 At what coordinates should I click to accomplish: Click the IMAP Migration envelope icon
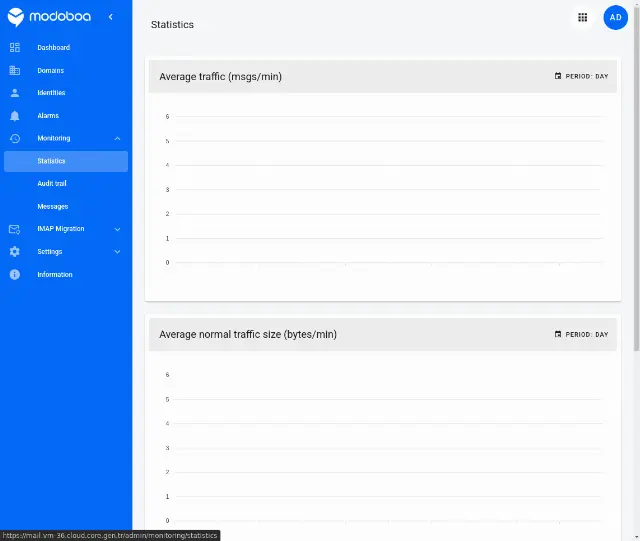pyautogui.click(x=15, y=229)
